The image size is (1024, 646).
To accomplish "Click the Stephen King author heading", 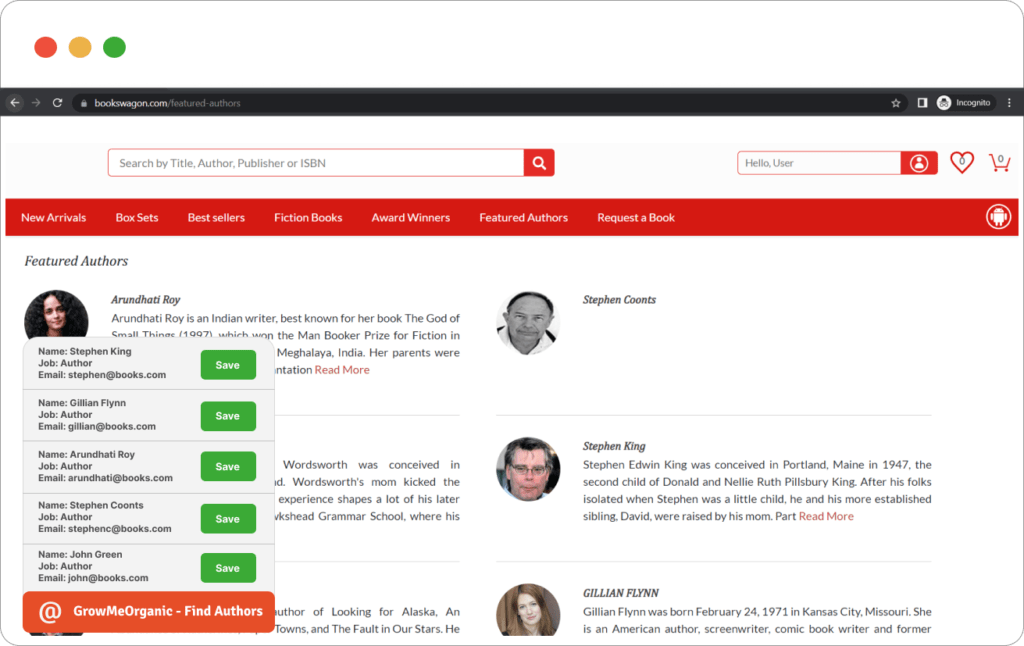I will click(x=614, y=446).
